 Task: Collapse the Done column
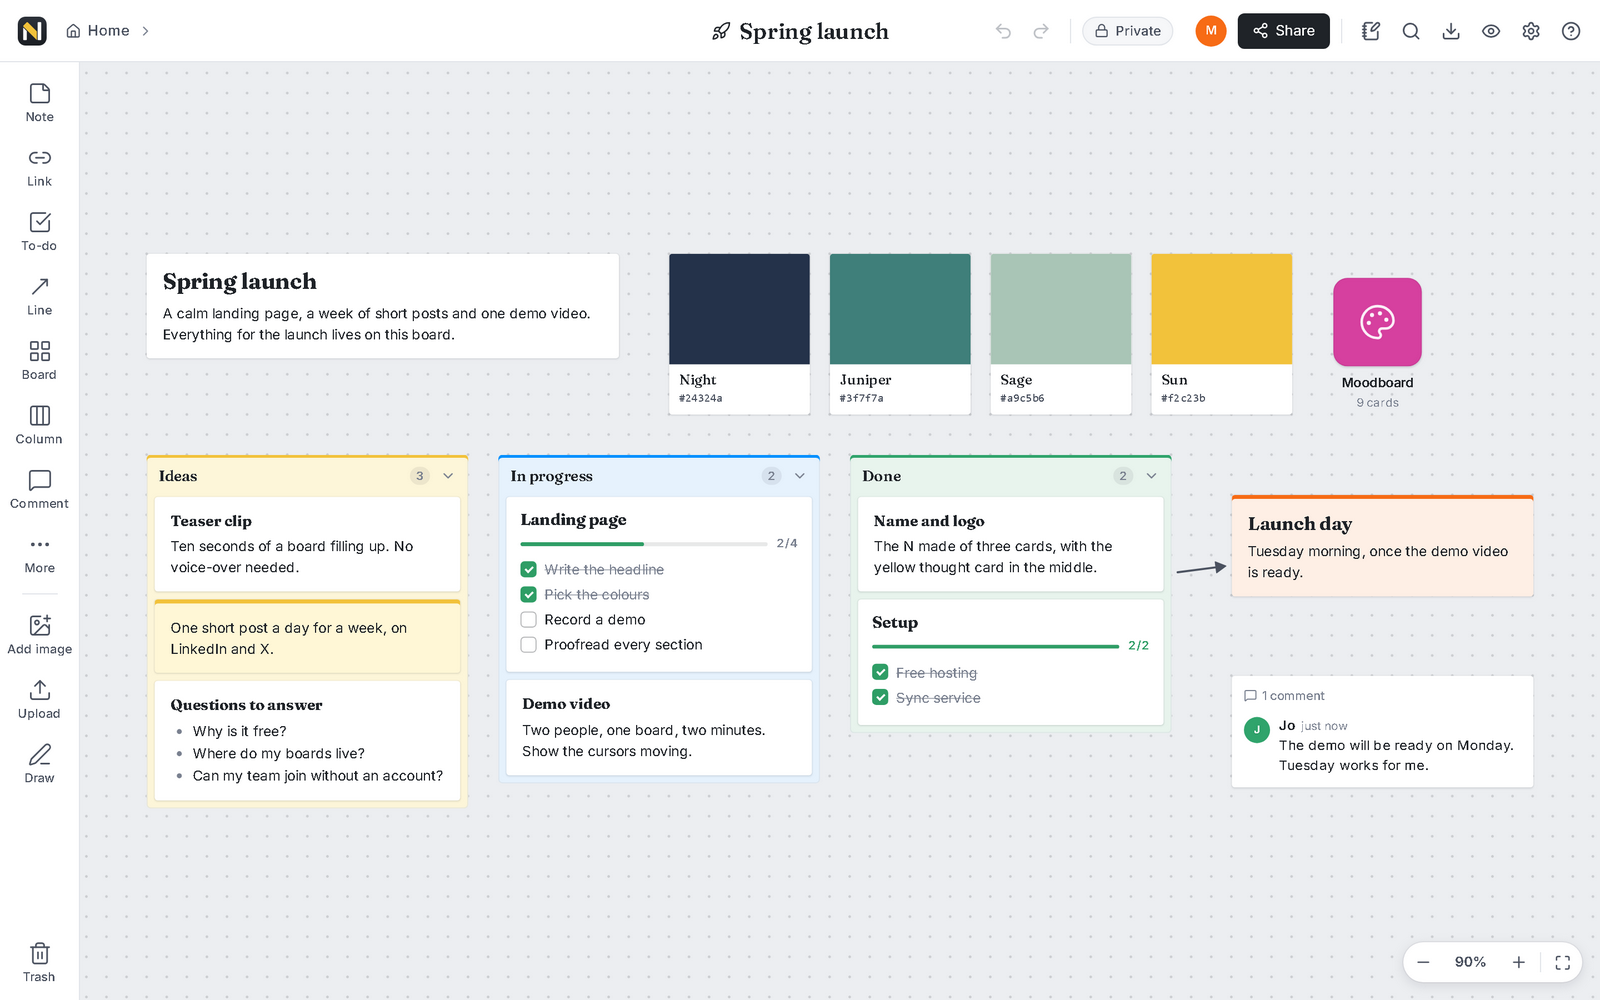(1152, 476)
